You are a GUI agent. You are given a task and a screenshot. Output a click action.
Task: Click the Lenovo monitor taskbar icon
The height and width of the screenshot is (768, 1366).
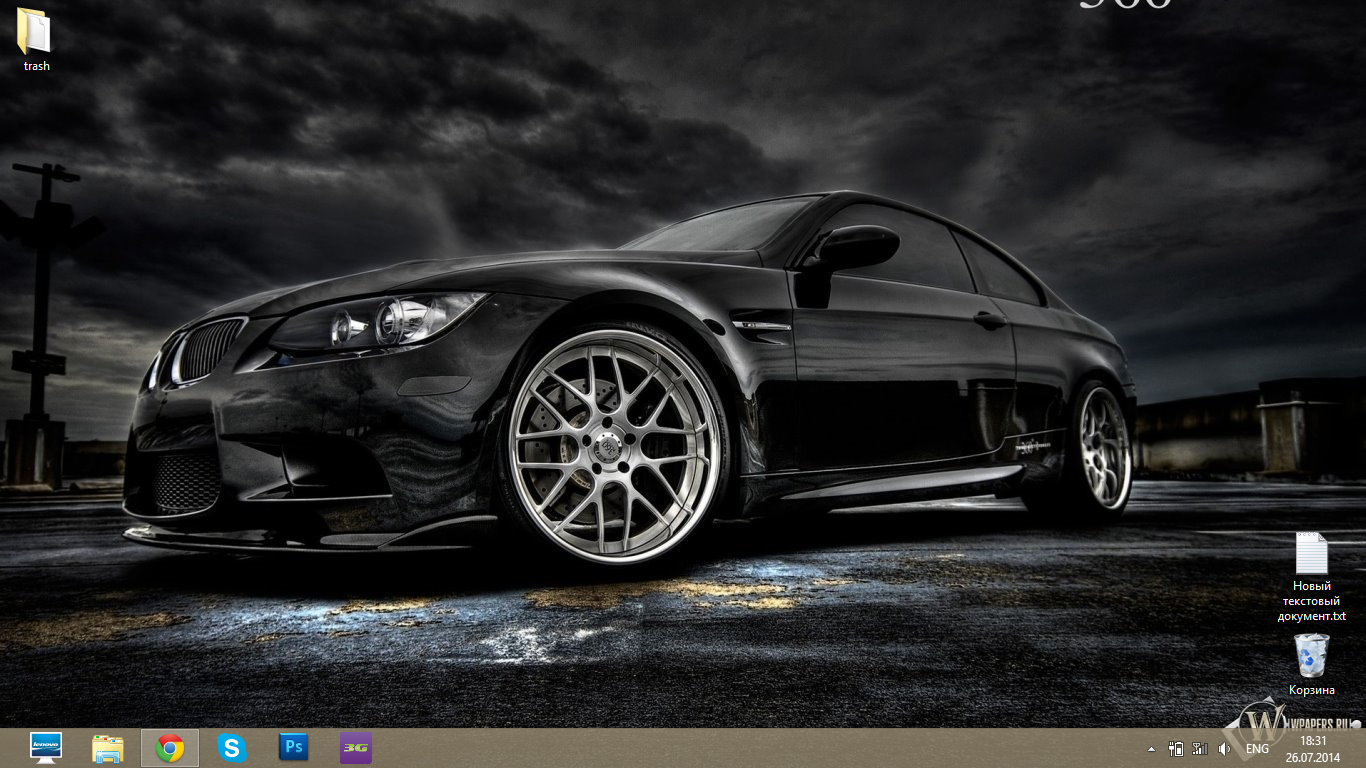coord(45,747)
